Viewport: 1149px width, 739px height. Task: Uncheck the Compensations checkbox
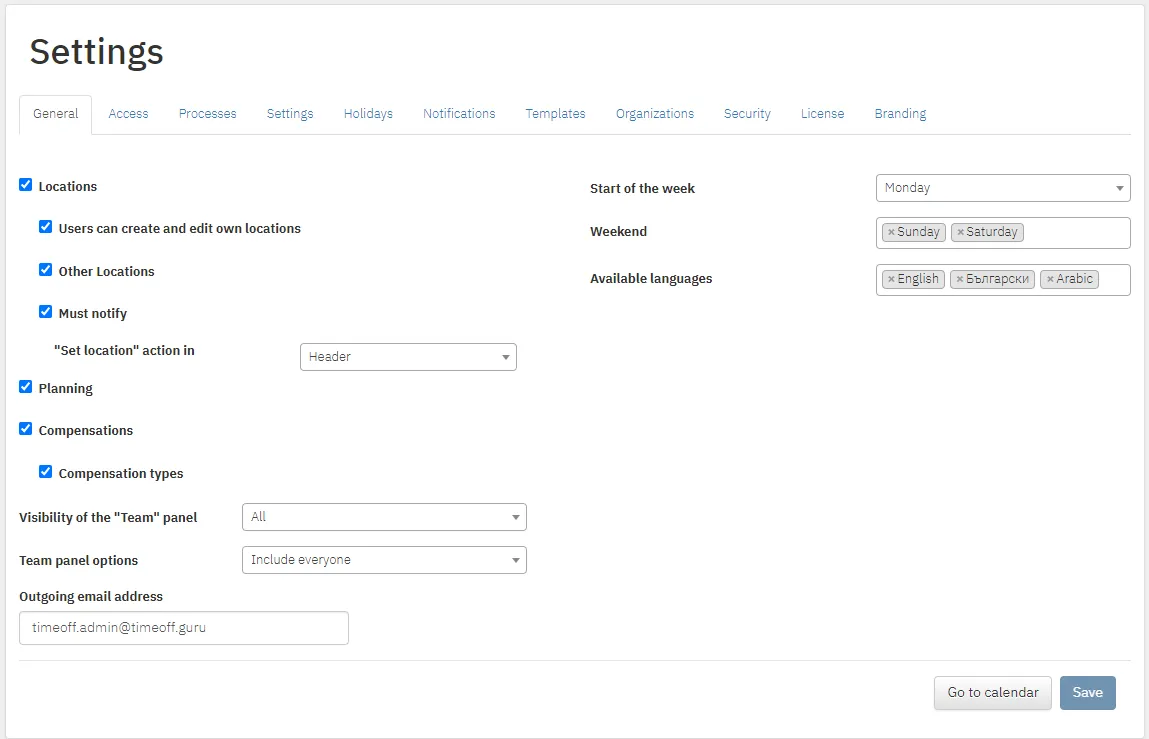(x=26, y=429)
